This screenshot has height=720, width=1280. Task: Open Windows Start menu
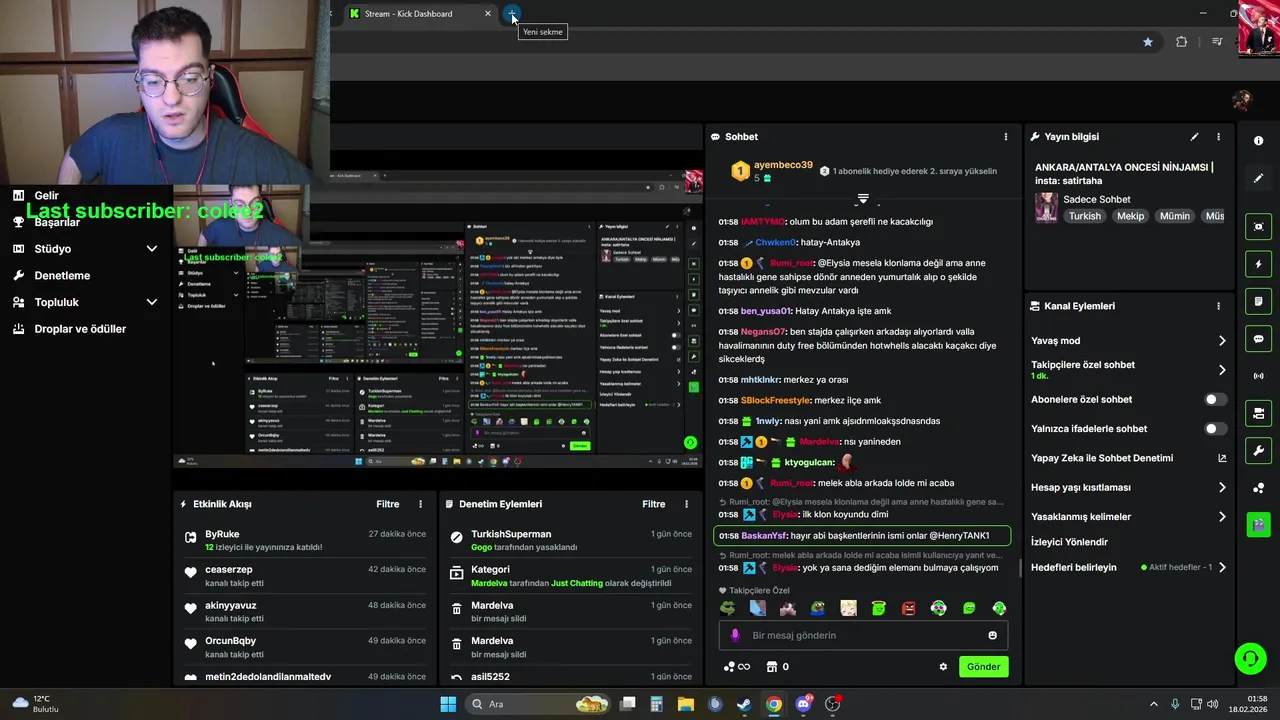click(448, 704)
